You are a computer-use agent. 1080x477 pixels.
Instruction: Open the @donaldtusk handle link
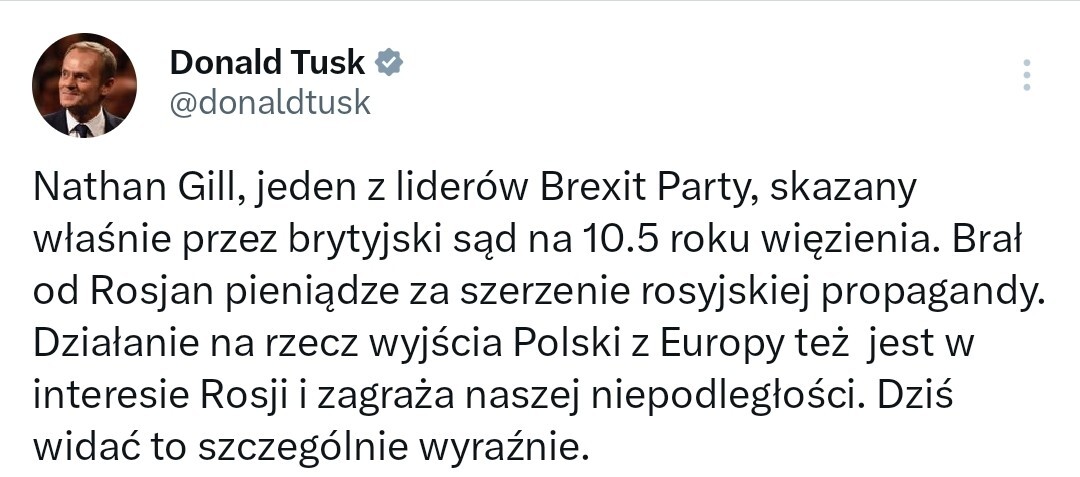tap(270, 102)
